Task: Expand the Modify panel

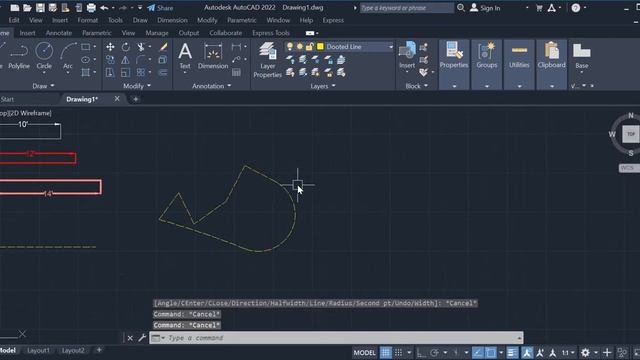Action: pos(137,86)
